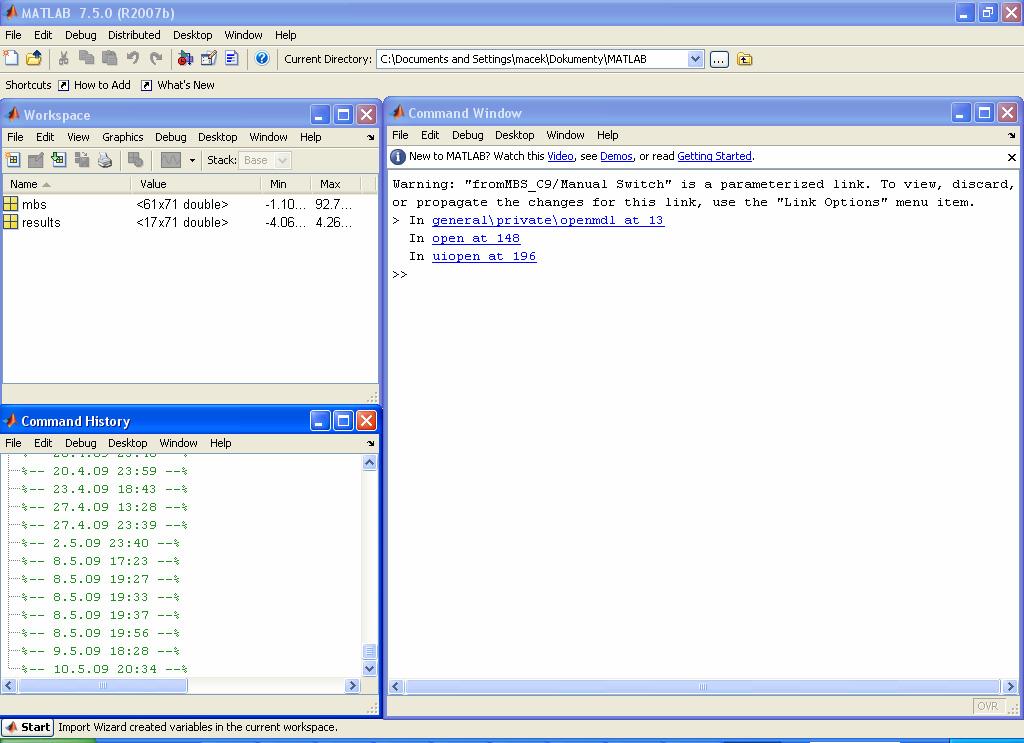The height and width of the screenshot is (743, 1024).
Task: Dismiss the New to MATLAB banner
Action: pyautogui.click(x=1012, y=157)
